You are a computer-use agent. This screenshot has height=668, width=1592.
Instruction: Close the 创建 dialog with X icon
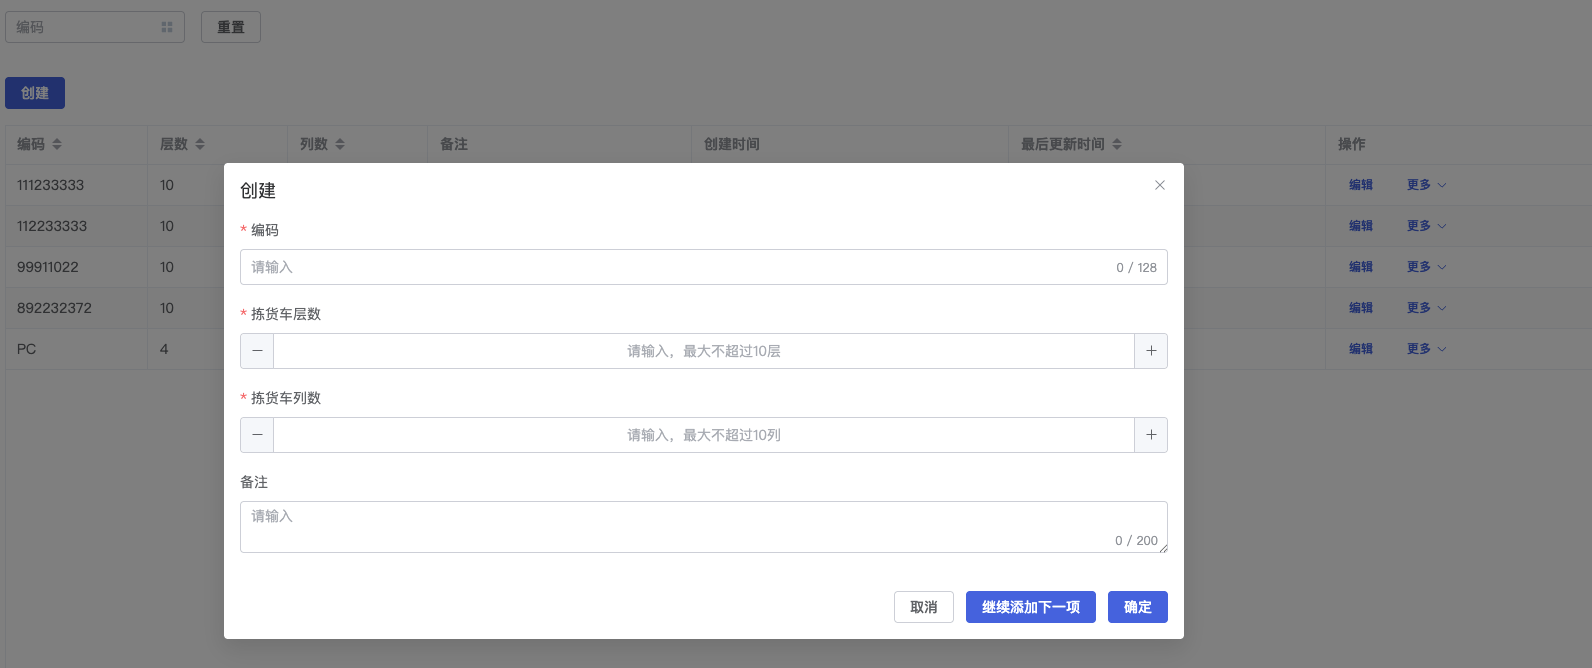1160,185
